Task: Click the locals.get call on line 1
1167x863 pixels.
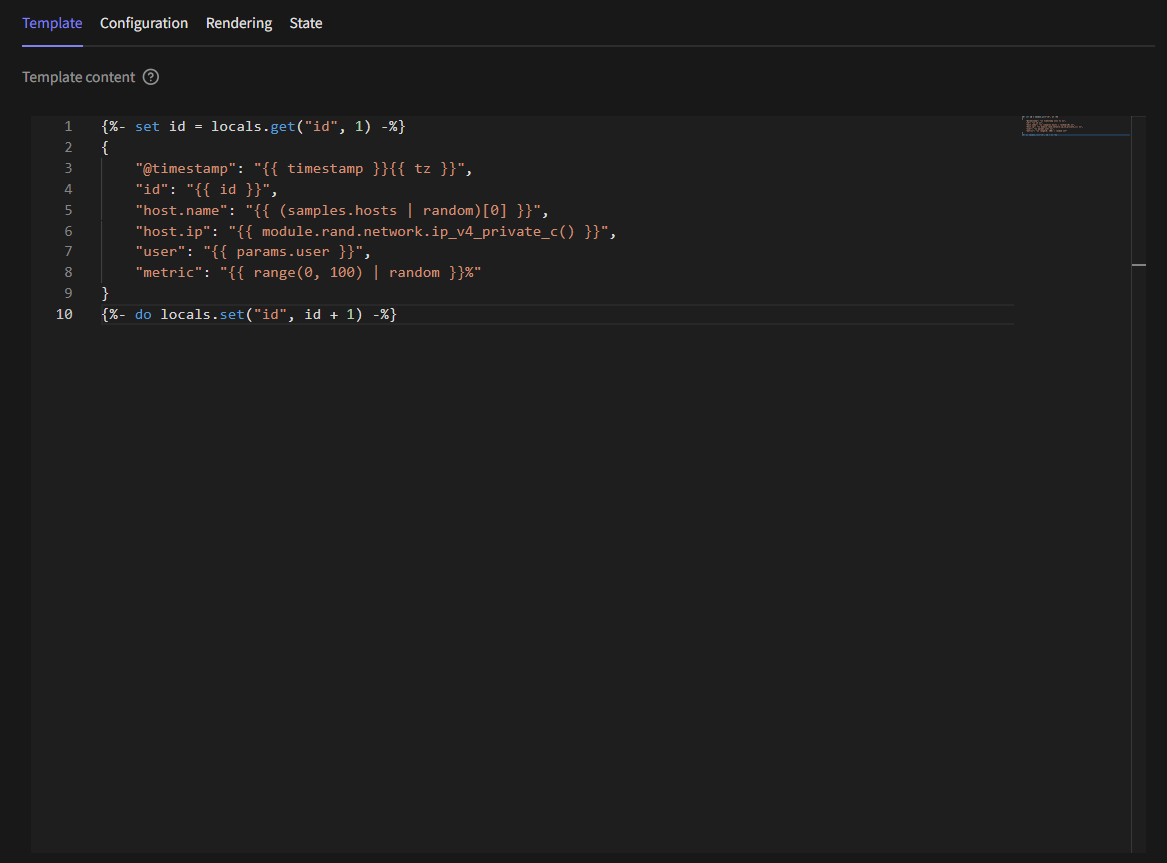Action: (253, 126)
